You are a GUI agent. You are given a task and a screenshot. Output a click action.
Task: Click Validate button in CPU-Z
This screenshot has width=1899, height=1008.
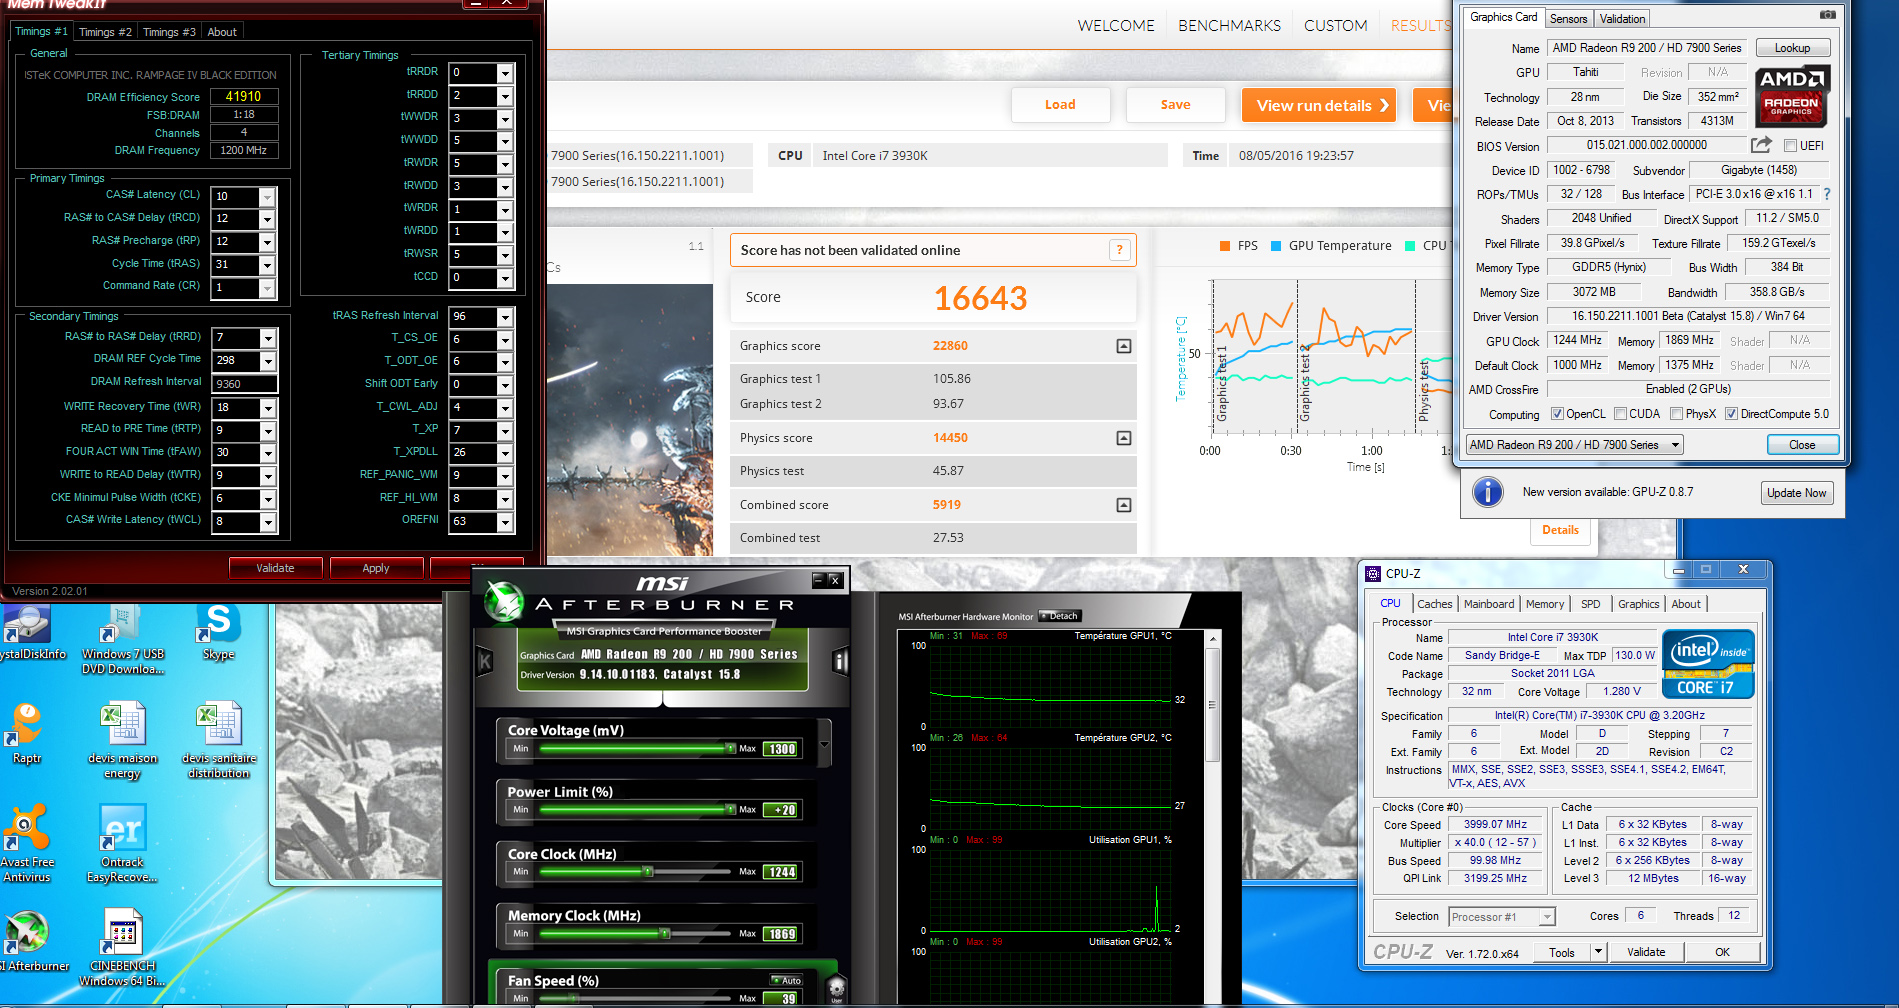[1645, 952]
